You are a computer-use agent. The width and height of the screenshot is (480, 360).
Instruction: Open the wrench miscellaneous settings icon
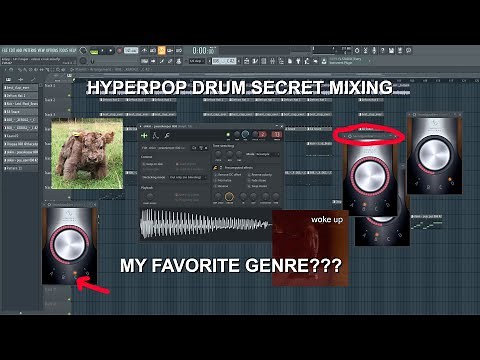[x=167, y=136]
